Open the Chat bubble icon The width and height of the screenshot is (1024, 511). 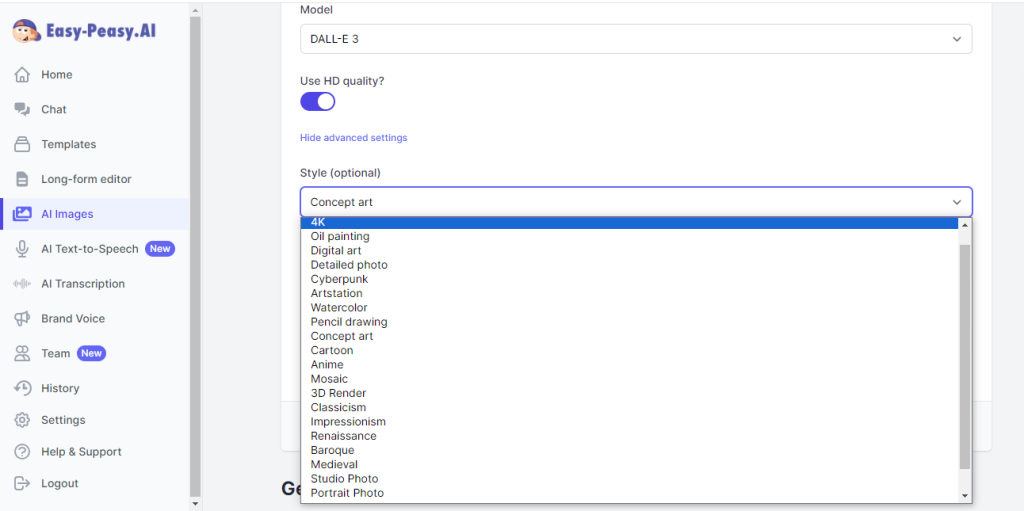22,109
